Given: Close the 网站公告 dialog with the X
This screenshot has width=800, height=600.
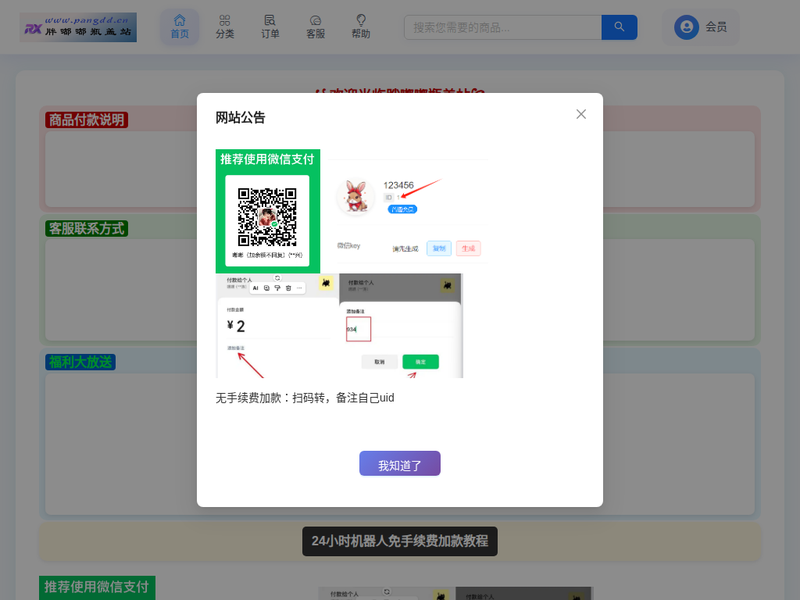Looking at the screenshot, I should pos(581,114).
